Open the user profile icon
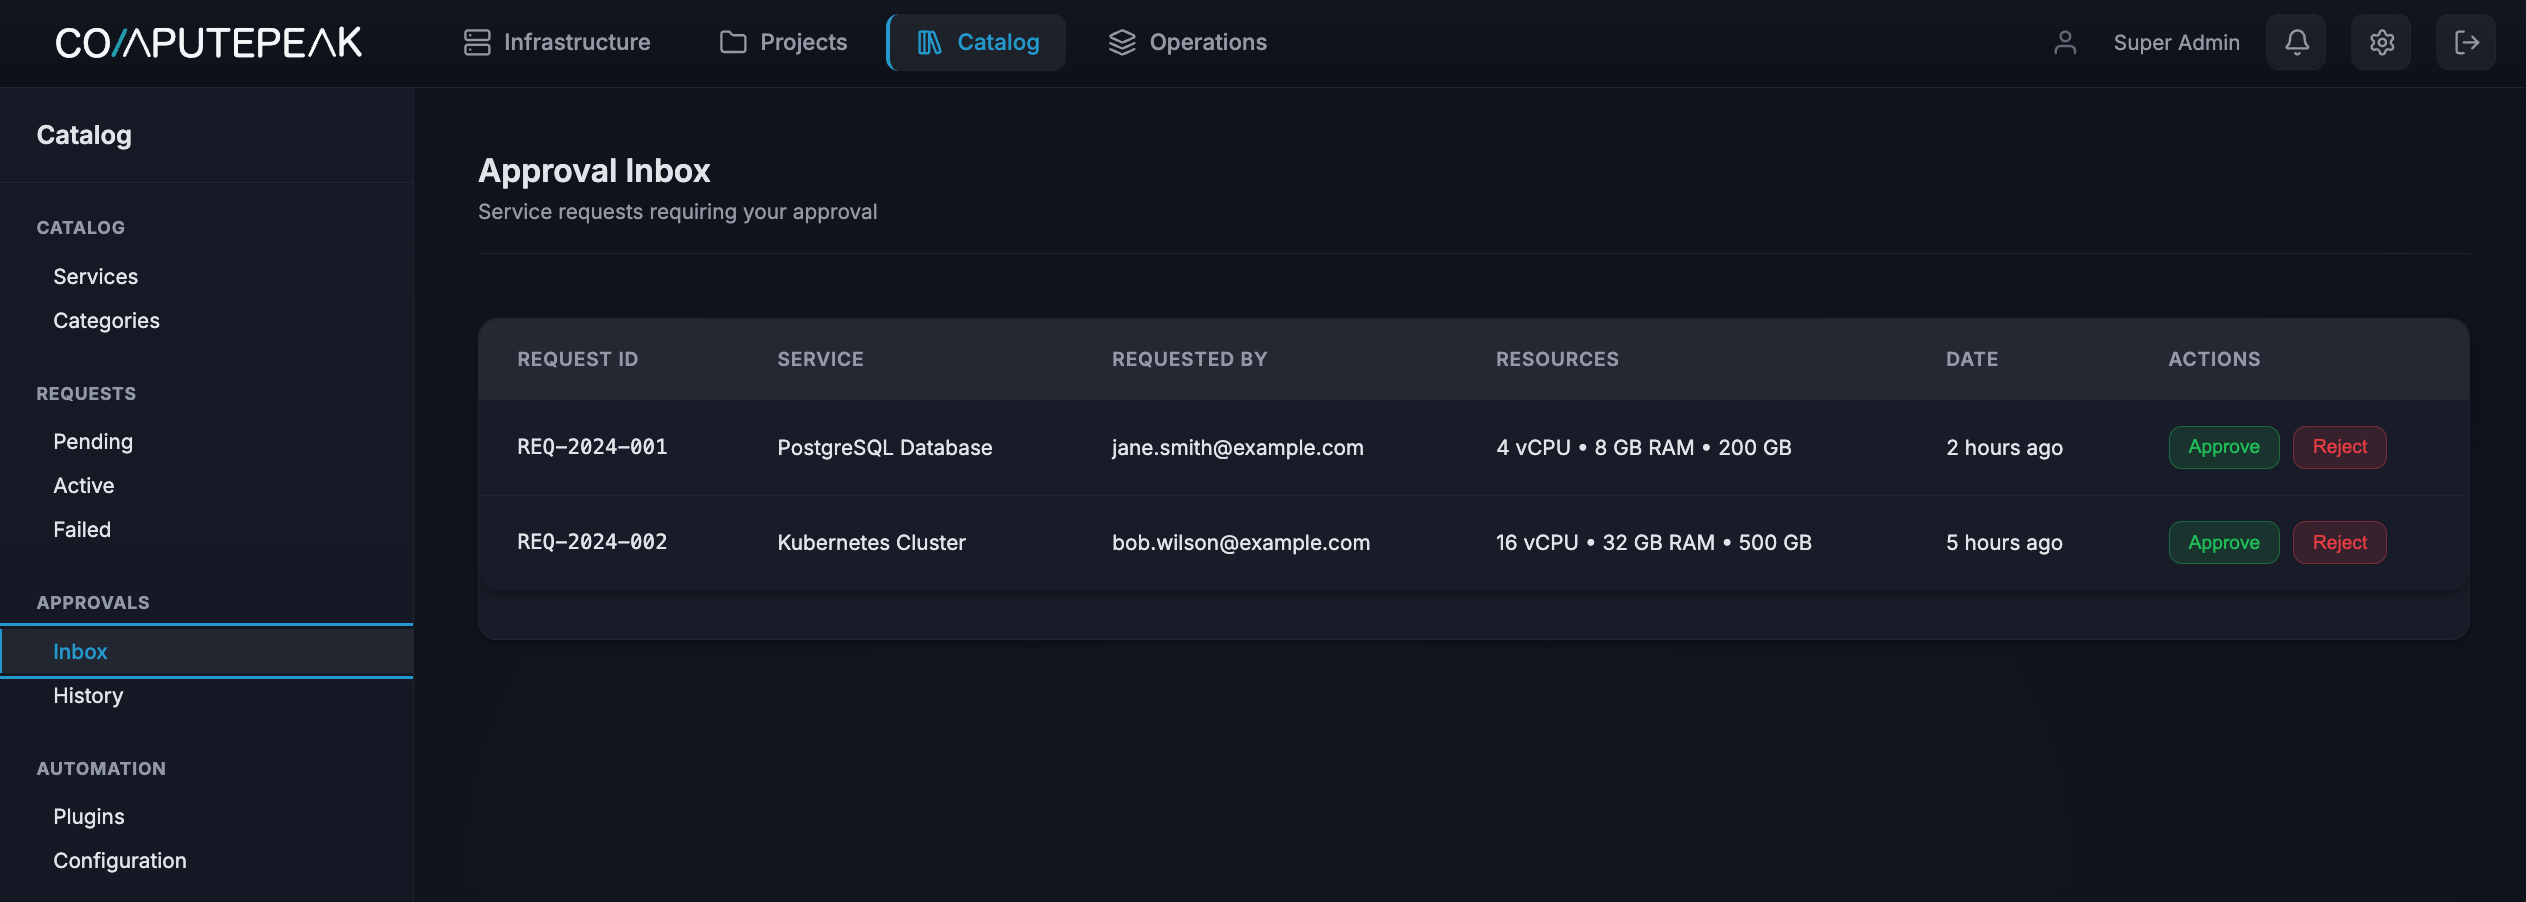2526x902 pixels. tap(2064, 42)
